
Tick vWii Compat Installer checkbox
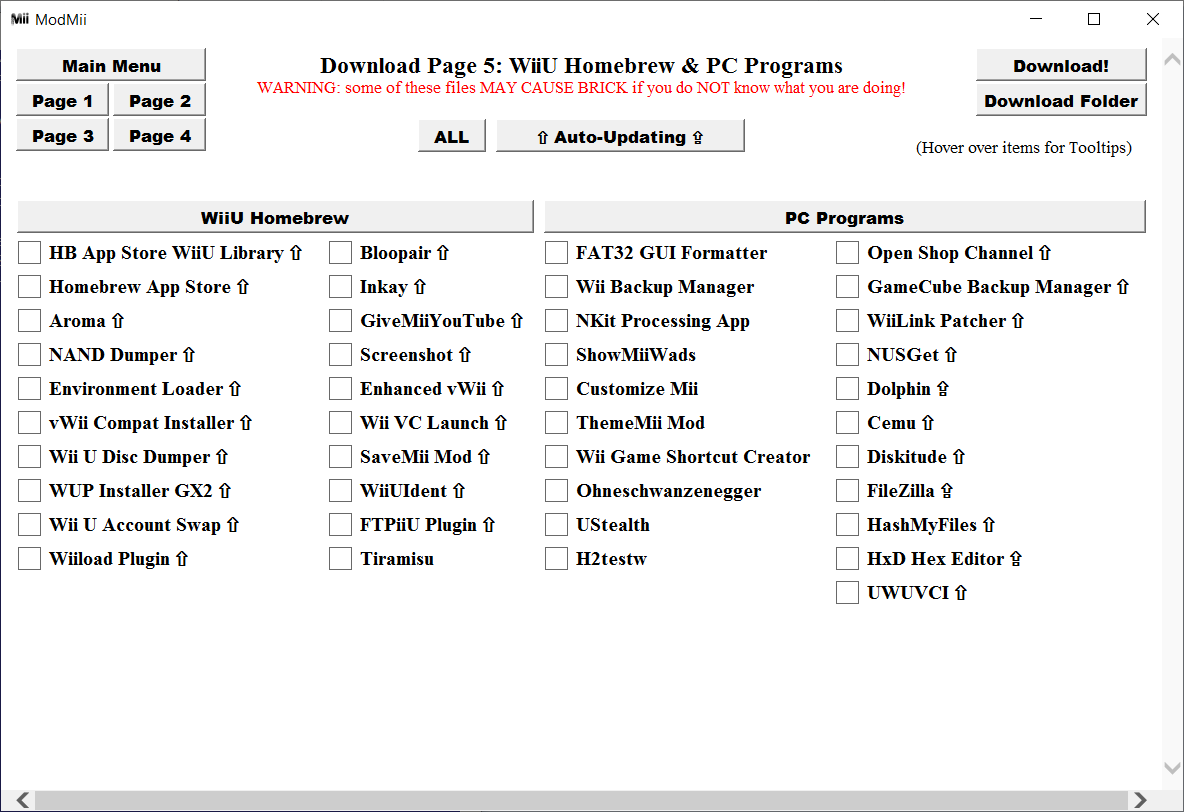click(29, 423)
